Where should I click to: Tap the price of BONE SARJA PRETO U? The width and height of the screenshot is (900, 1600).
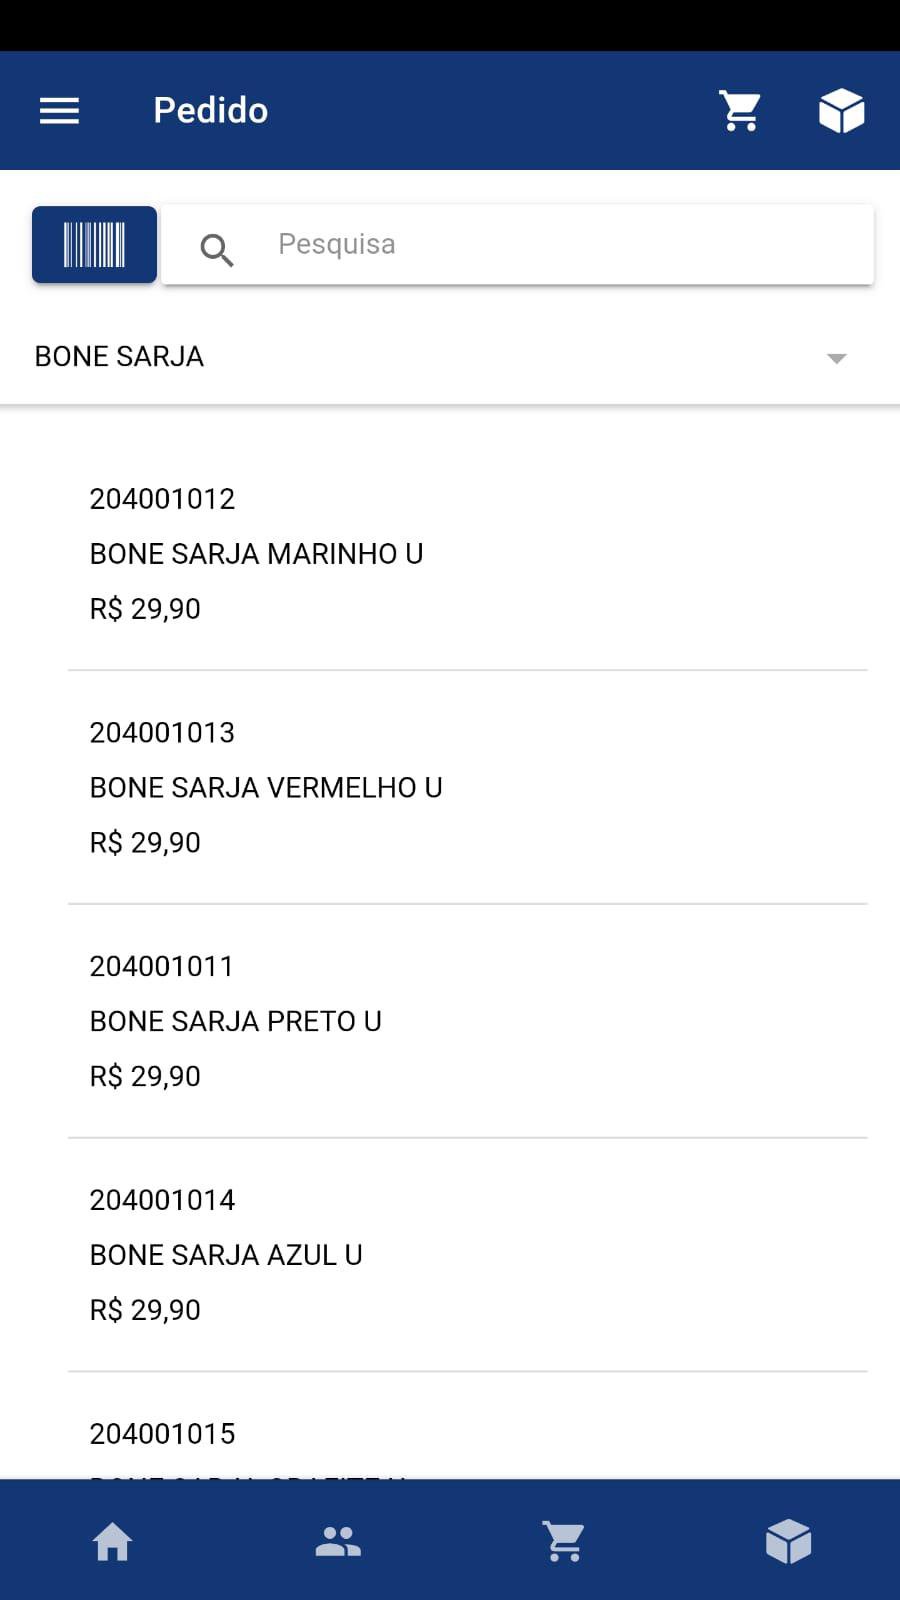click(x=145, y=1076)
